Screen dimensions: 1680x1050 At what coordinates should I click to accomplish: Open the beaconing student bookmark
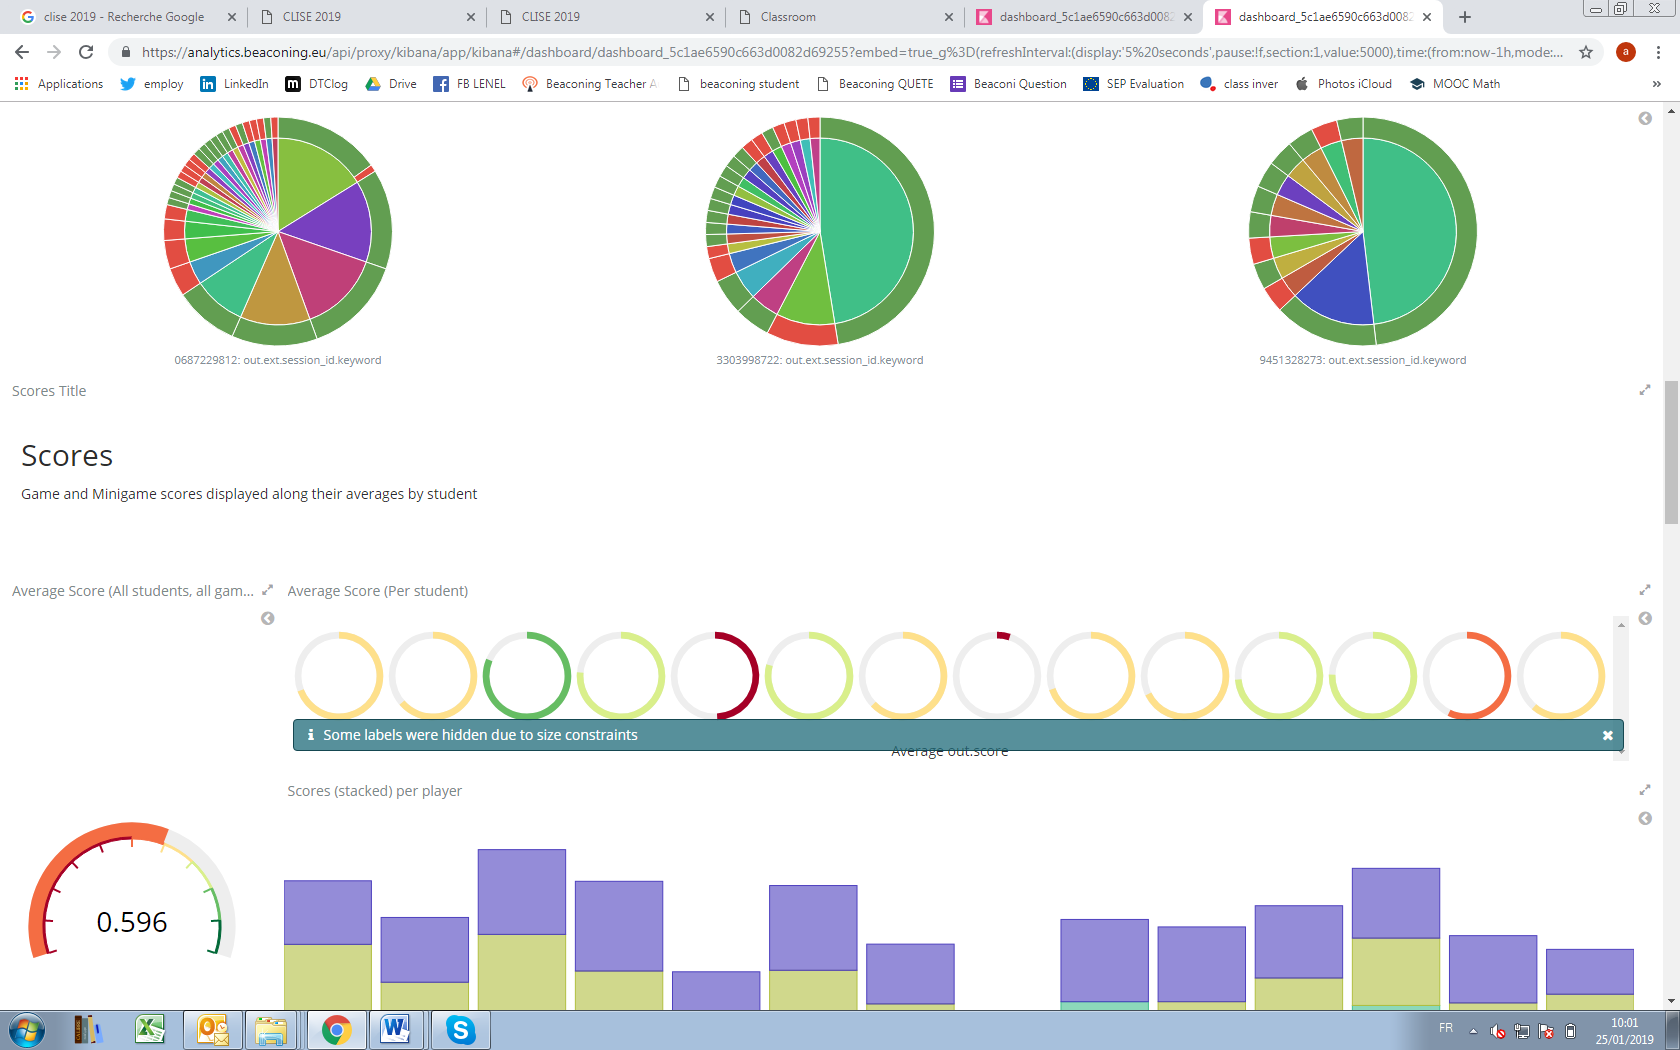click(738, 84)
